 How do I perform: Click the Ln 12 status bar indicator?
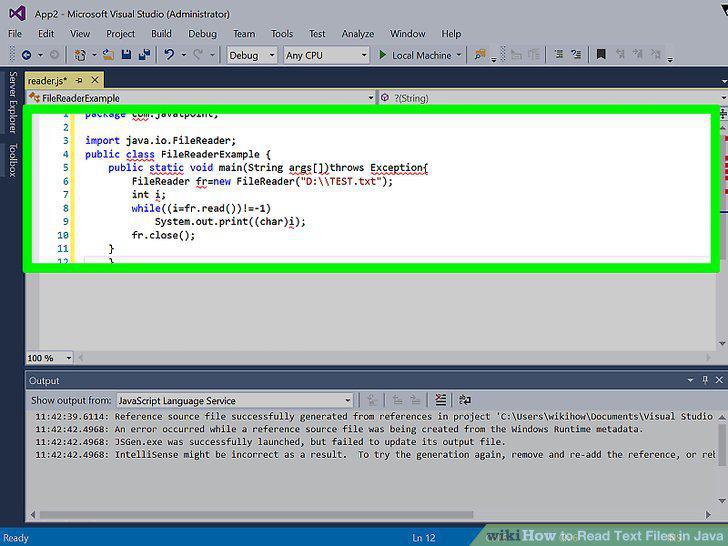pyautogui.click(x=424, y=538)
